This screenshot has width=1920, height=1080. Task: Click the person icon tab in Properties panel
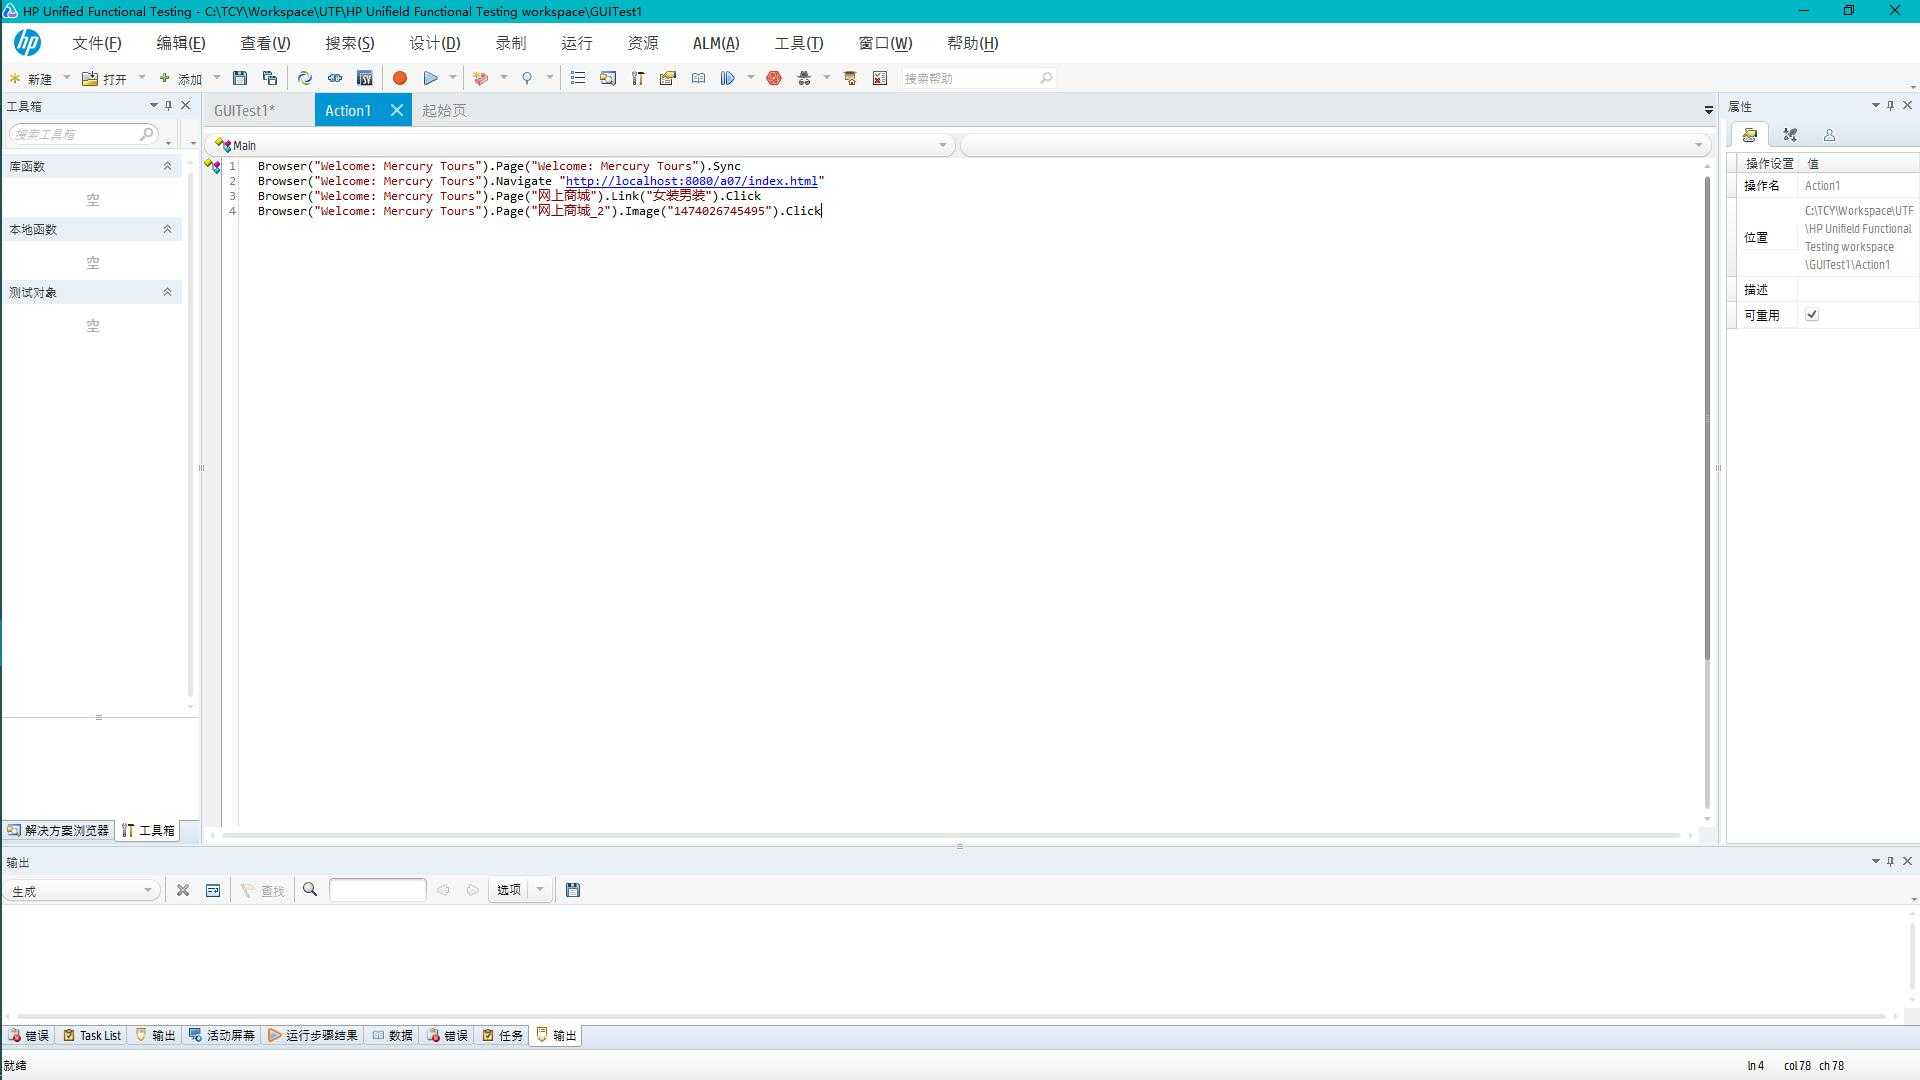(1829, 135)
